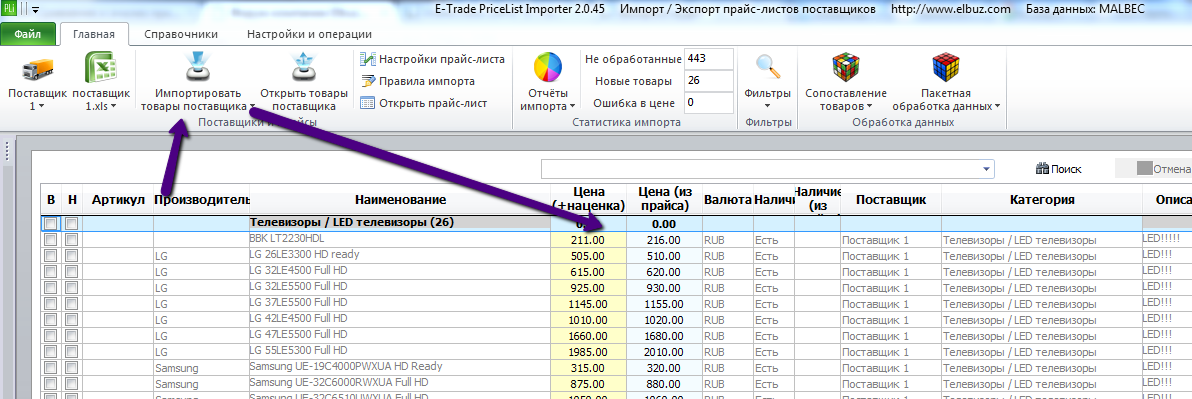Viewport: 1192px width, 399px height.
Task: Select the LG 37LE5500 Full HD name
Action: pos(400,303)
